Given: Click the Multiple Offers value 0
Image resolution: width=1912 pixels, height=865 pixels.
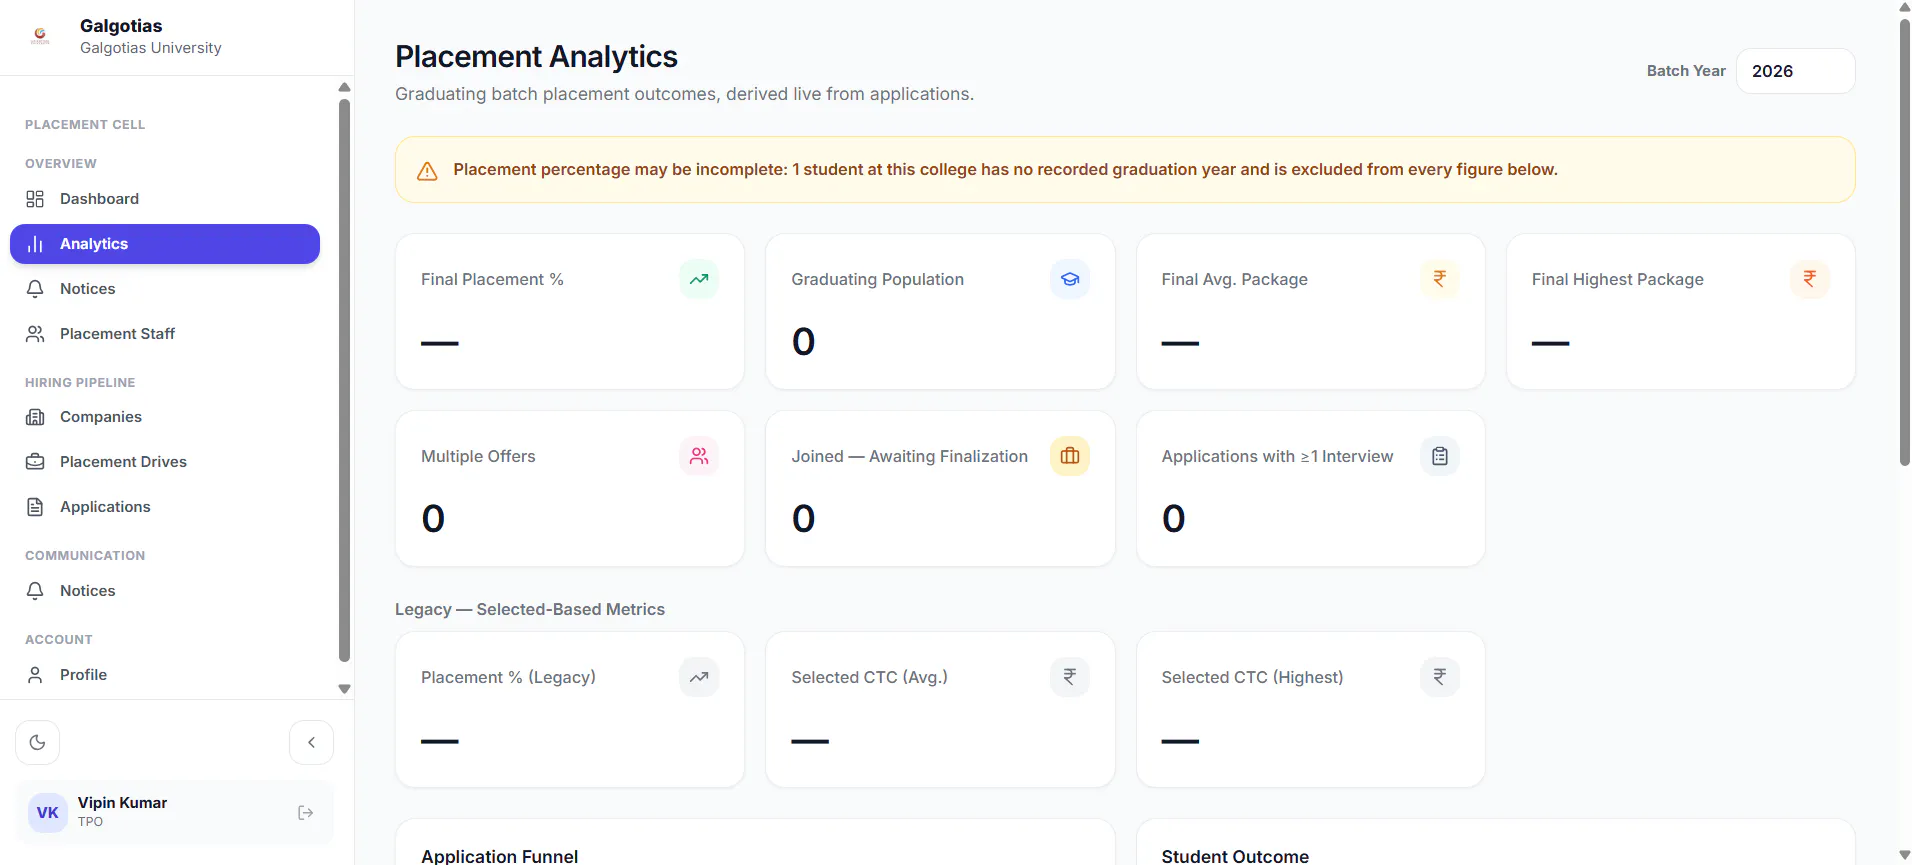Looking at the screenshot, I should (433, 519).
